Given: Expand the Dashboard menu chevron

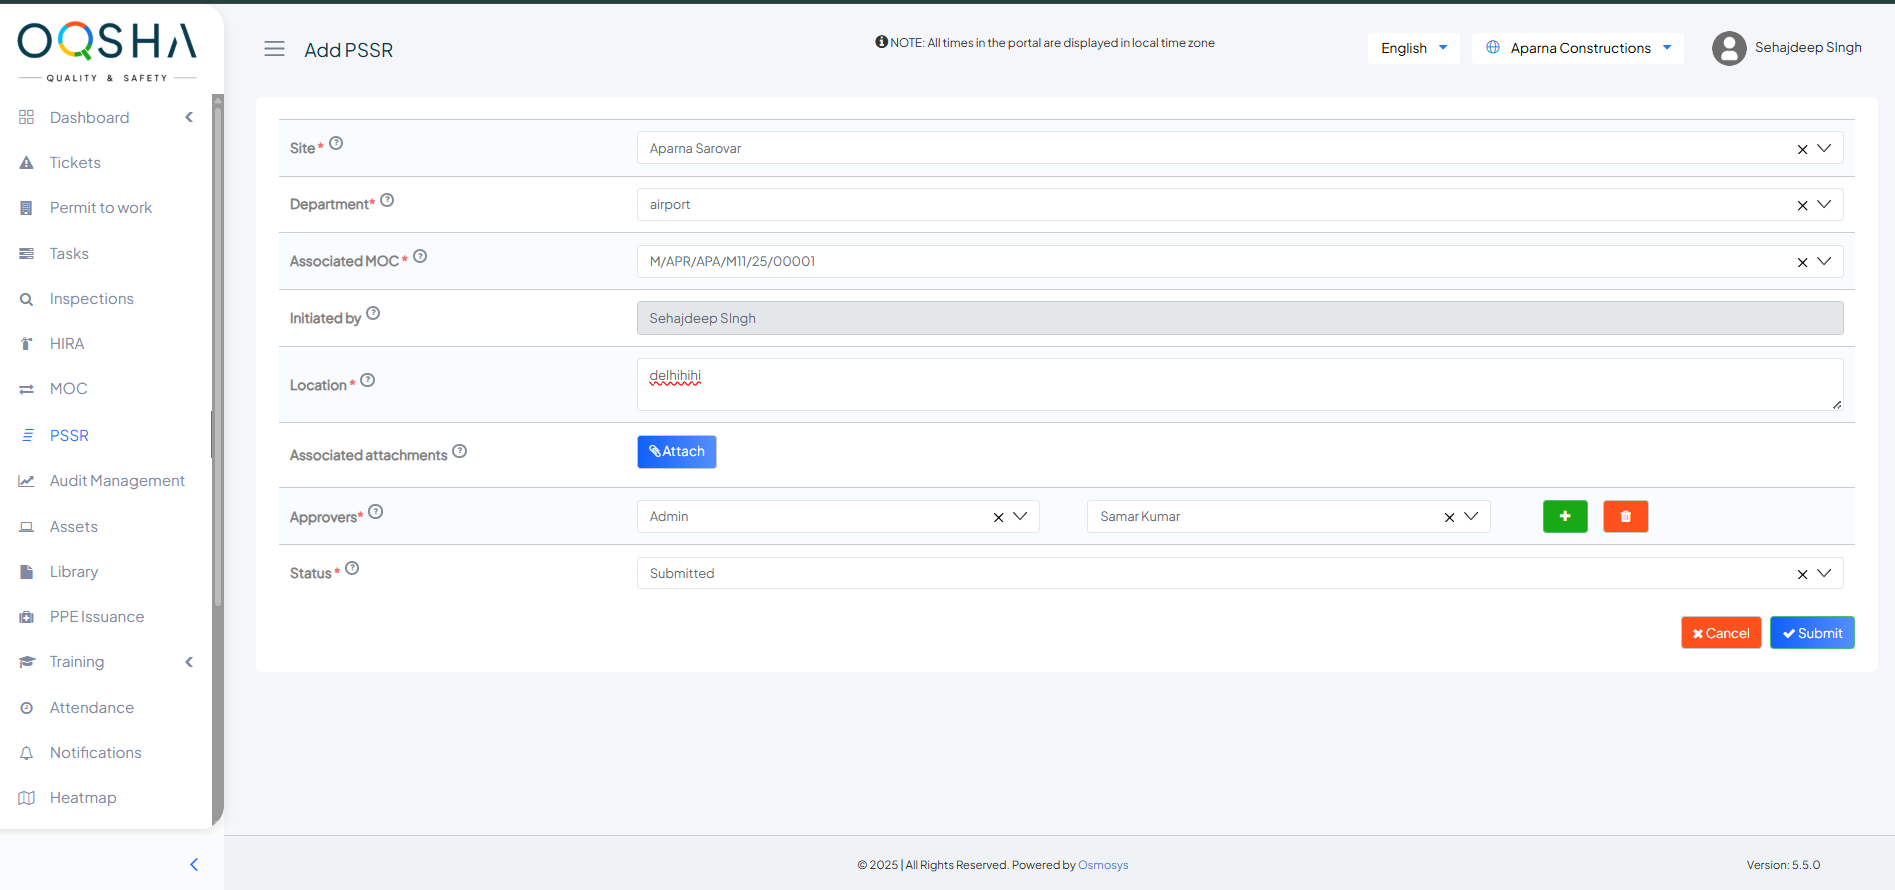Looking at the screenshot, I should pos(189,117).
